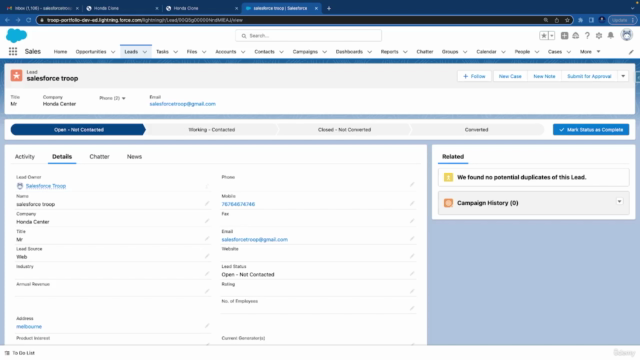Click Mark Status as Complete
Screen dimensions: 640x360
(x=591, y=129)
